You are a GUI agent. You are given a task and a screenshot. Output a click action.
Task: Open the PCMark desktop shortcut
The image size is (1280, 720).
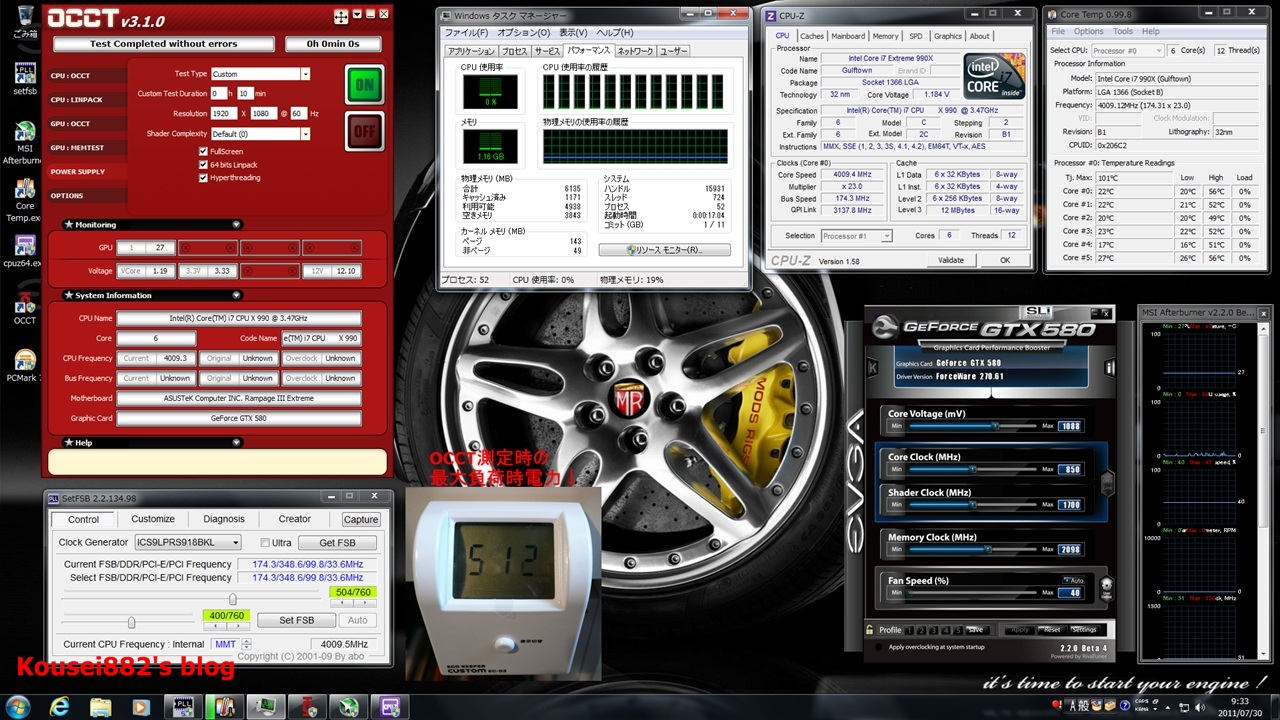(25, 365)
